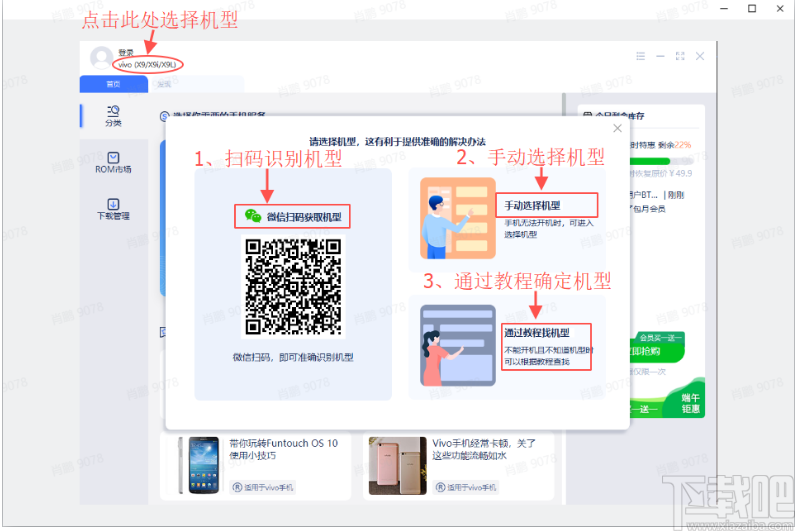Minimize the outer window
The height and width of the screenshot is (531, 797).
(x=724, y=9)
